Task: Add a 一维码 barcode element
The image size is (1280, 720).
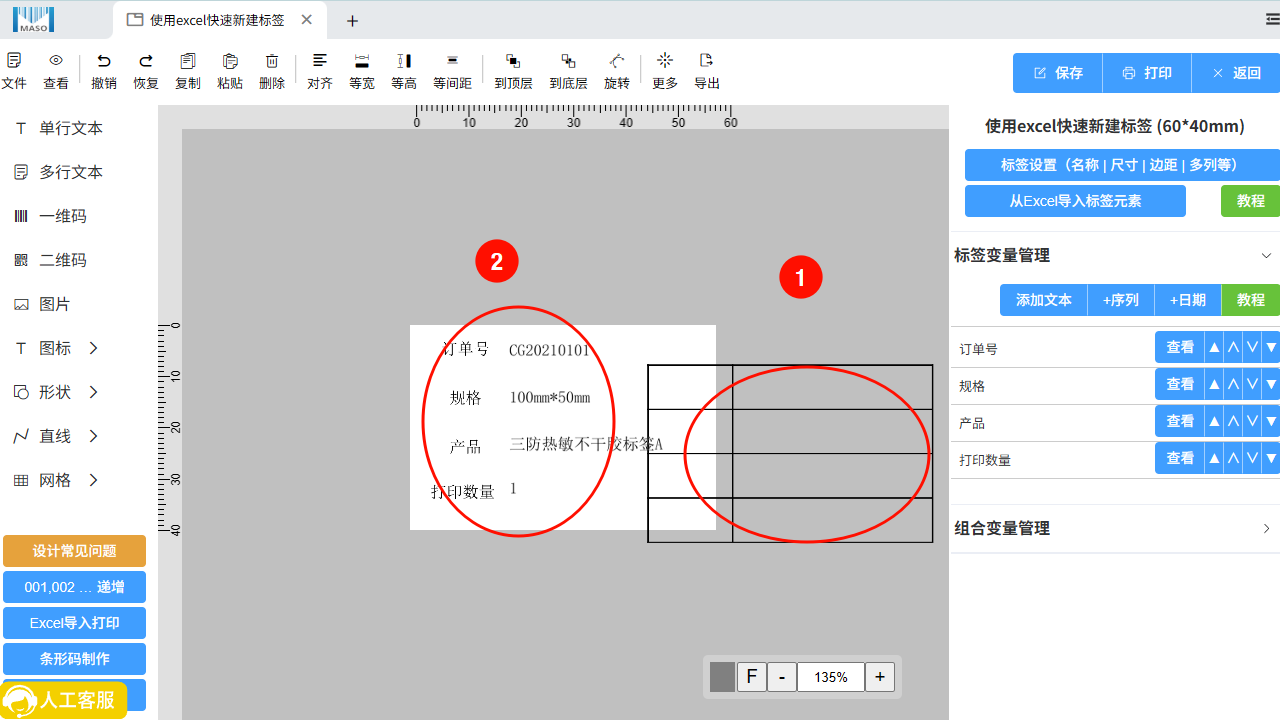Action: click(x=52, y=216)
